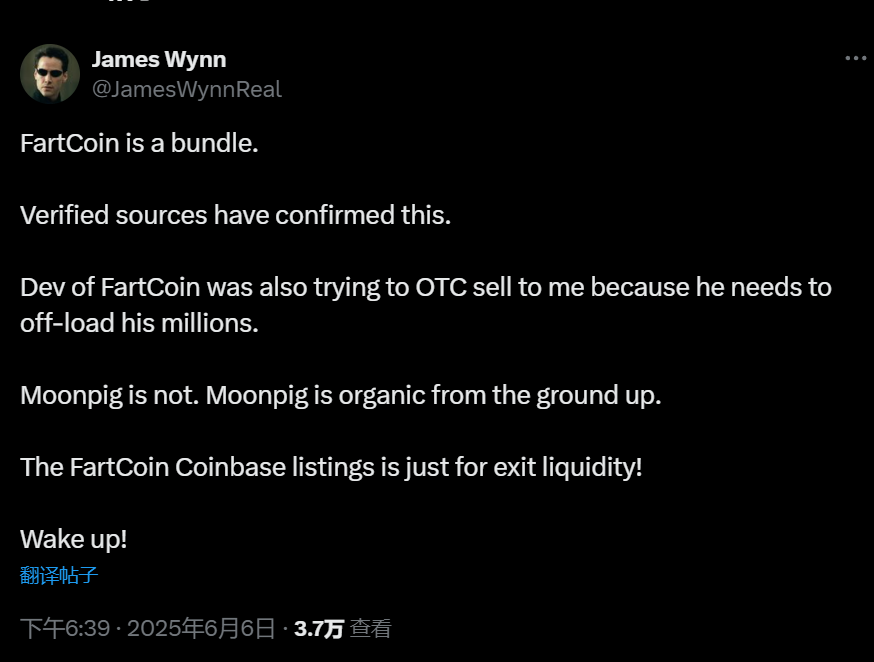Viewport: 874px width, 662px height.
Task: Click the 'Wake up!' closing line
Action: (x=74, y=539)
